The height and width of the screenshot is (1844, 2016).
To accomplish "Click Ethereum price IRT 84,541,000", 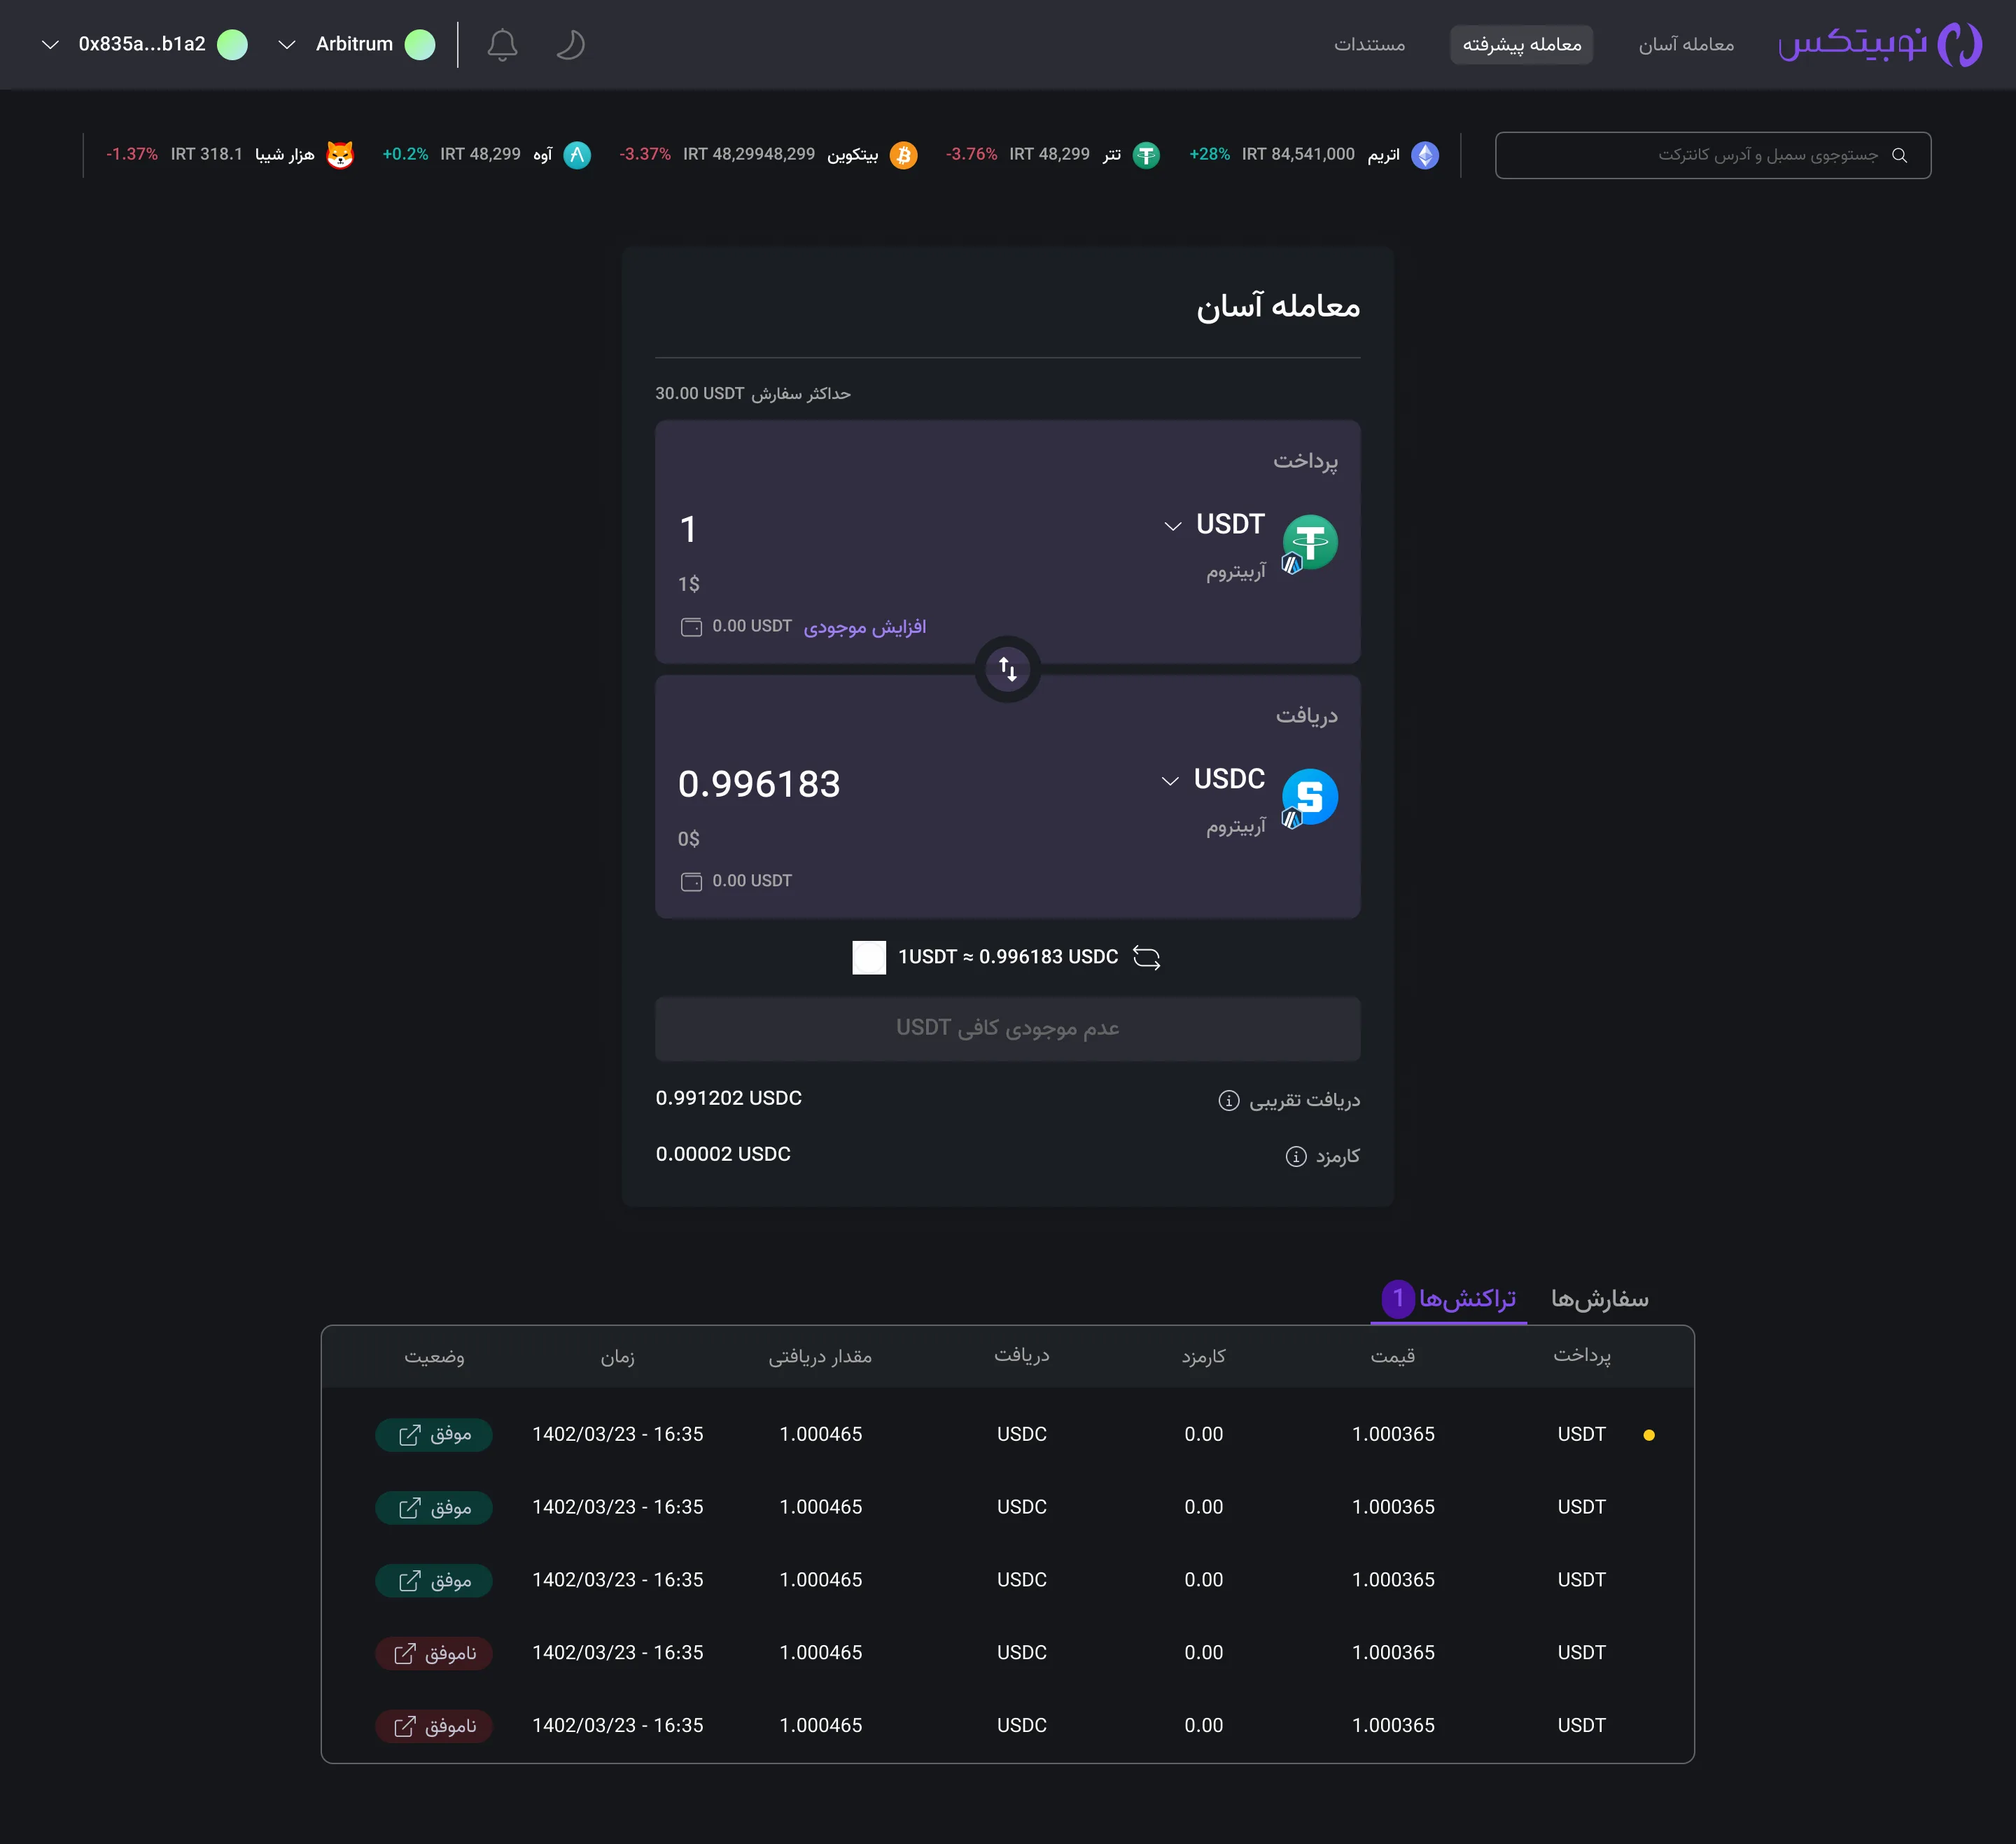I will pos(1298,154).
